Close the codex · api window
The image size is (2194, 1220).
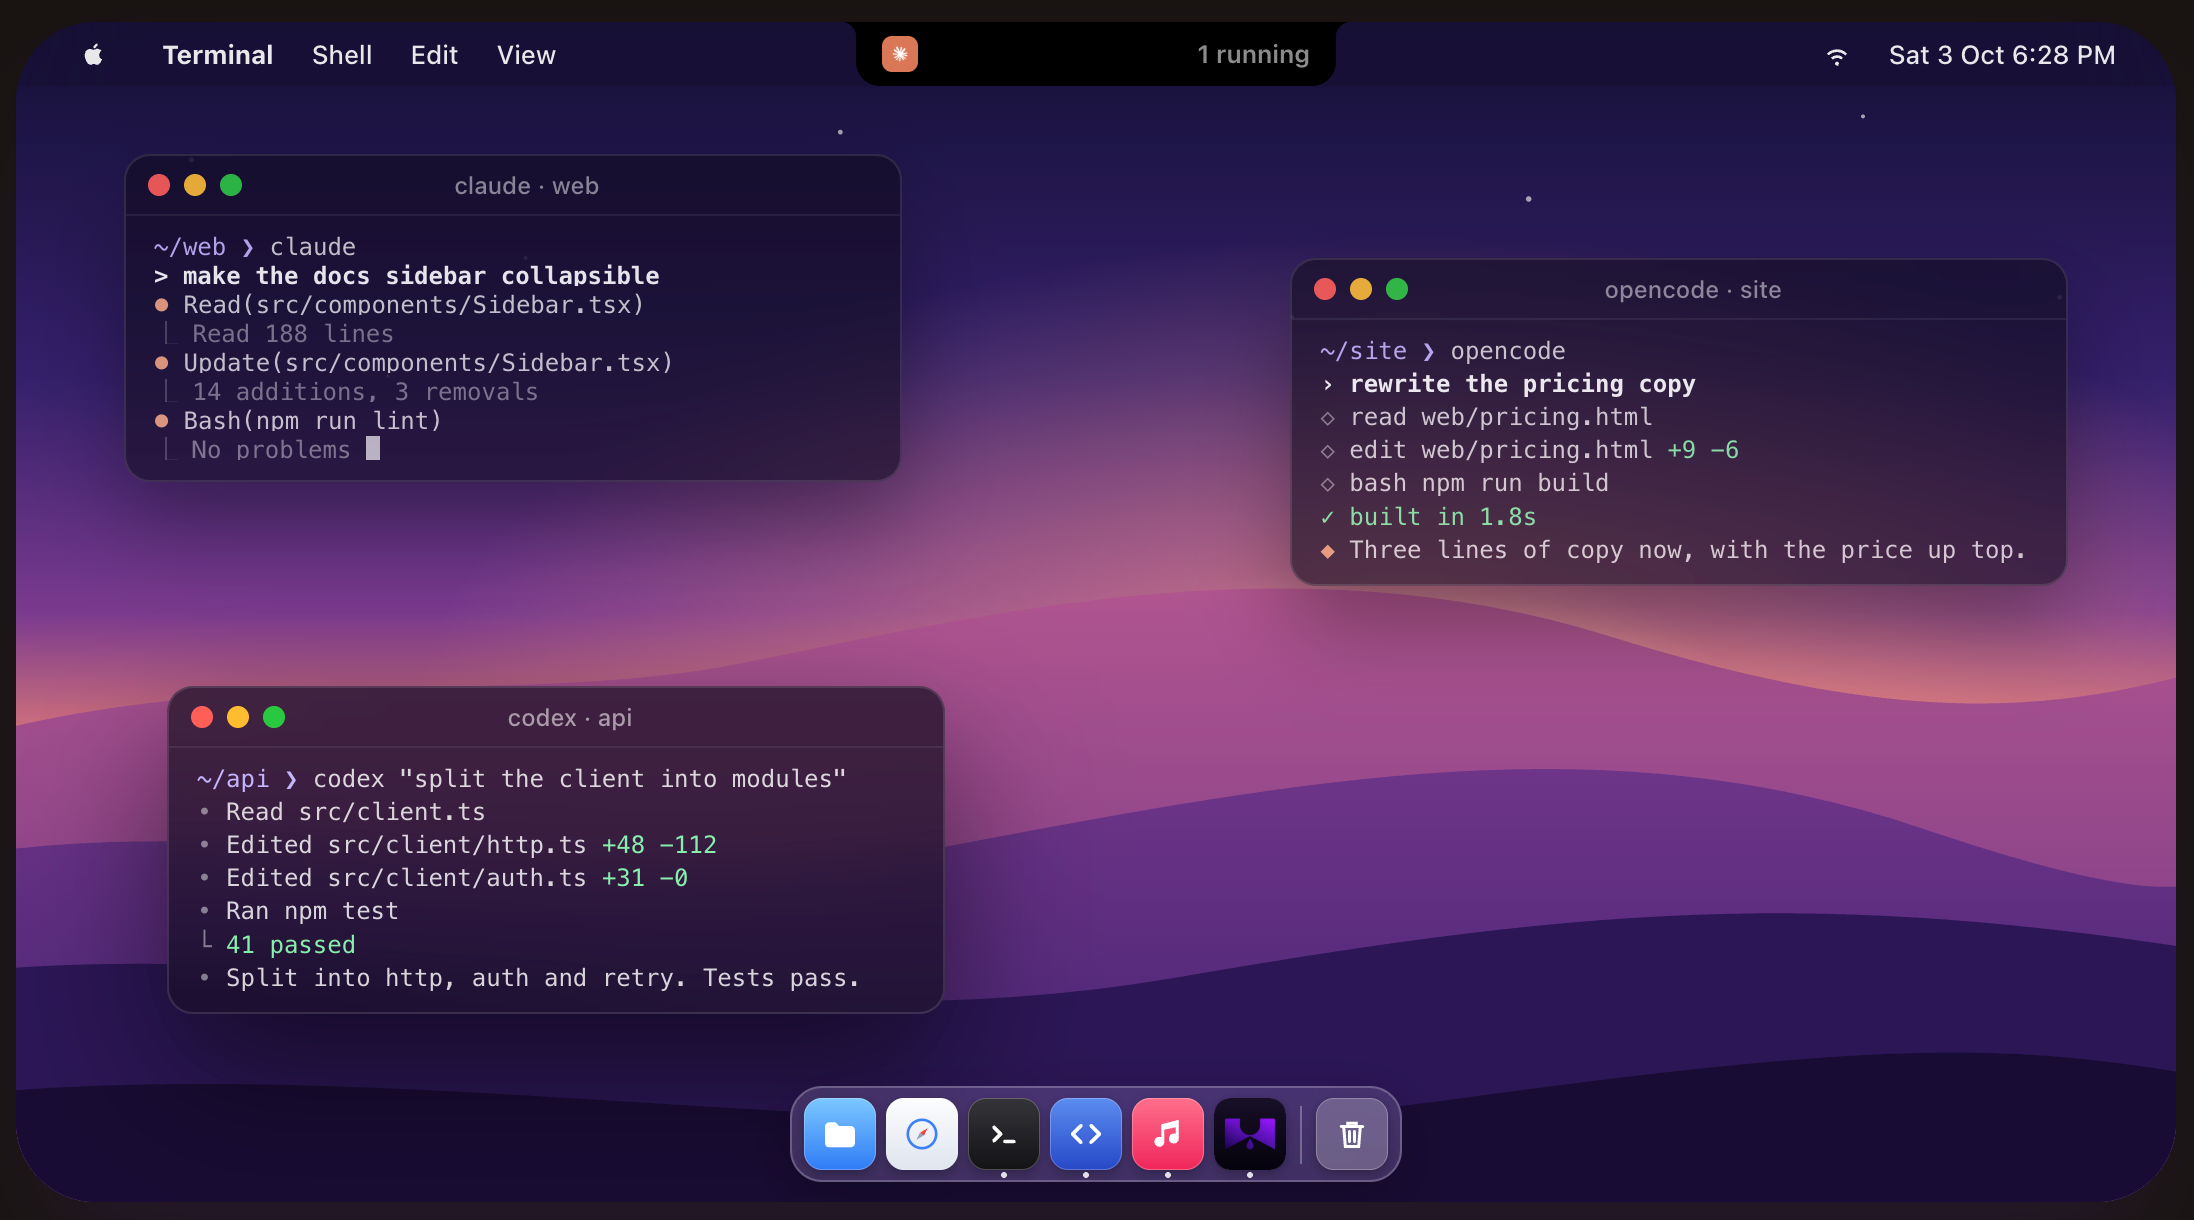(x=202, y=717)
